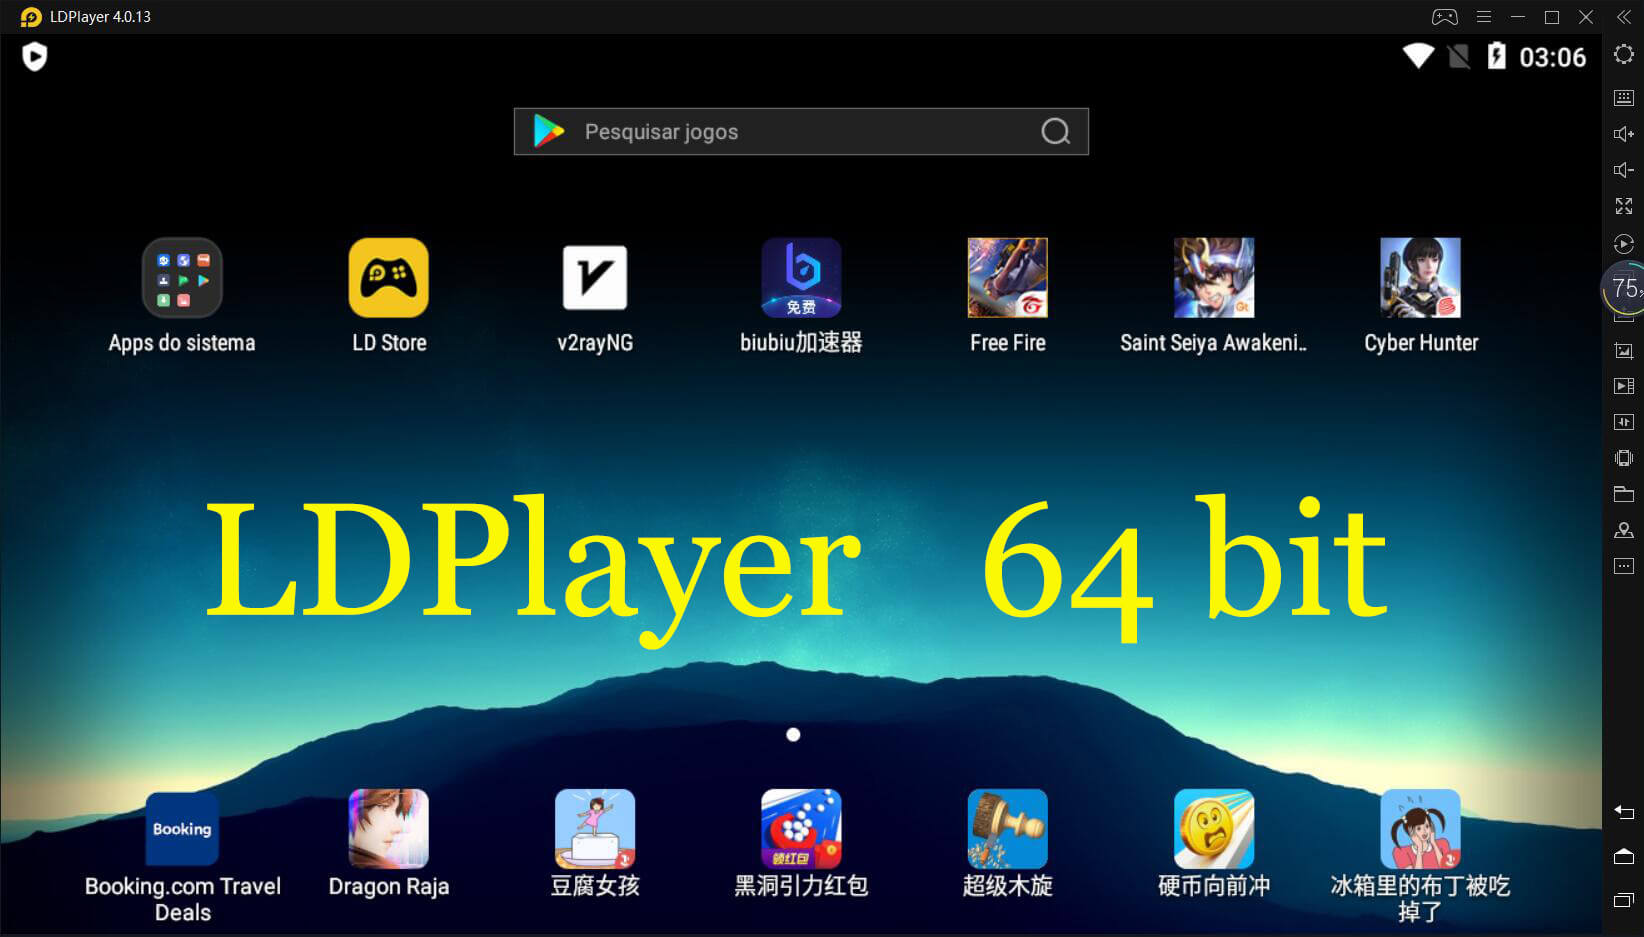Click the shield icon in the status bar
The width and height of the screenshot is (1644, 937).
(35, 57)
